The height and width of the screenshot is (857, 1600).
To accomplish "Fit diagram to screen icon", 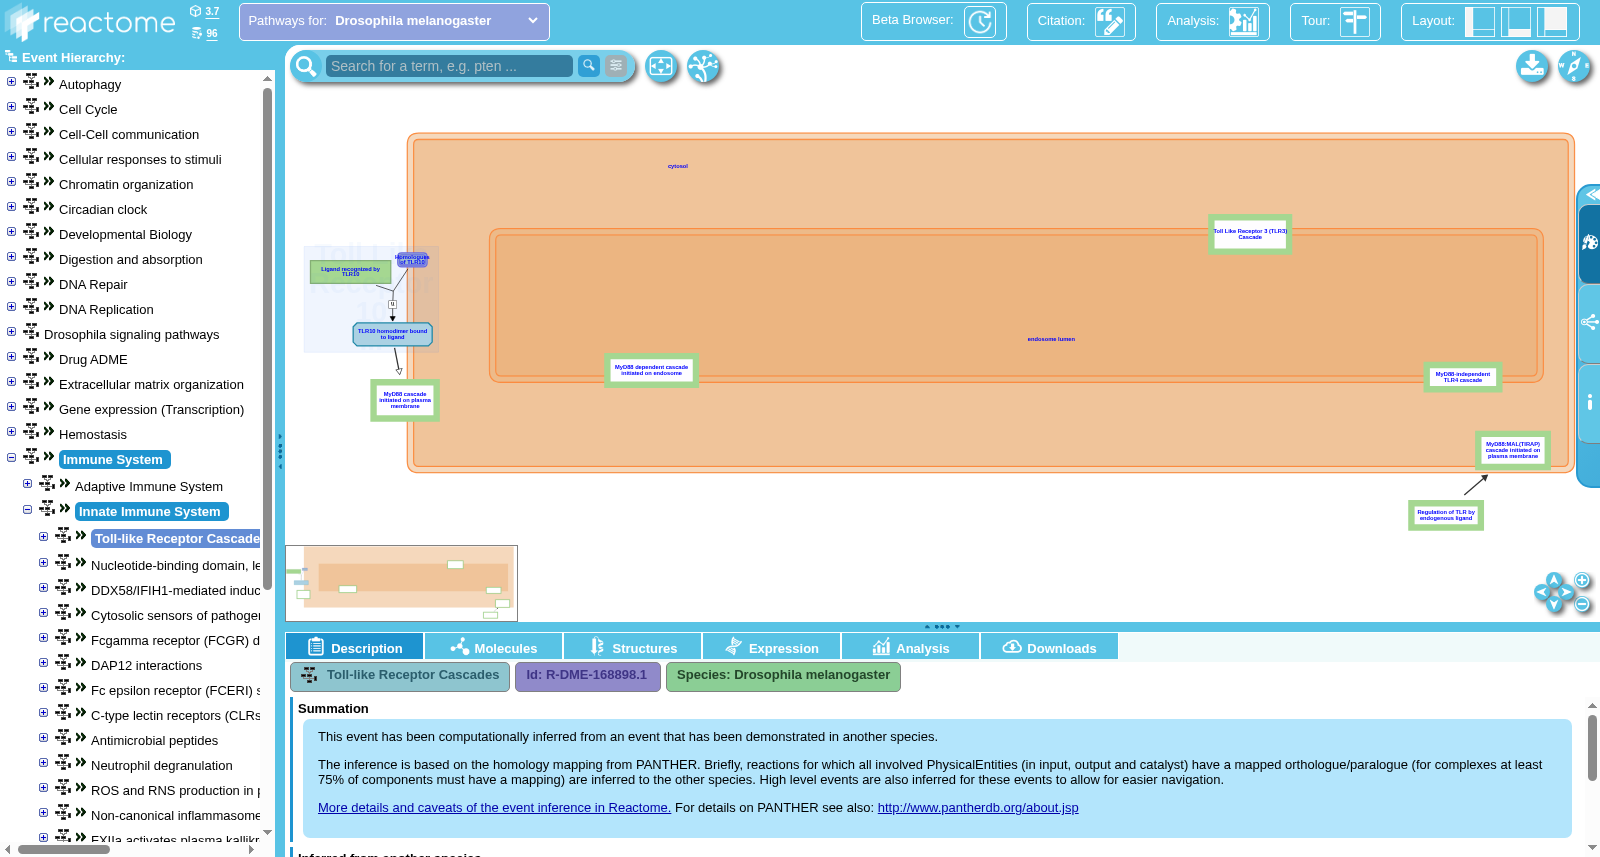I will (661, 67).
